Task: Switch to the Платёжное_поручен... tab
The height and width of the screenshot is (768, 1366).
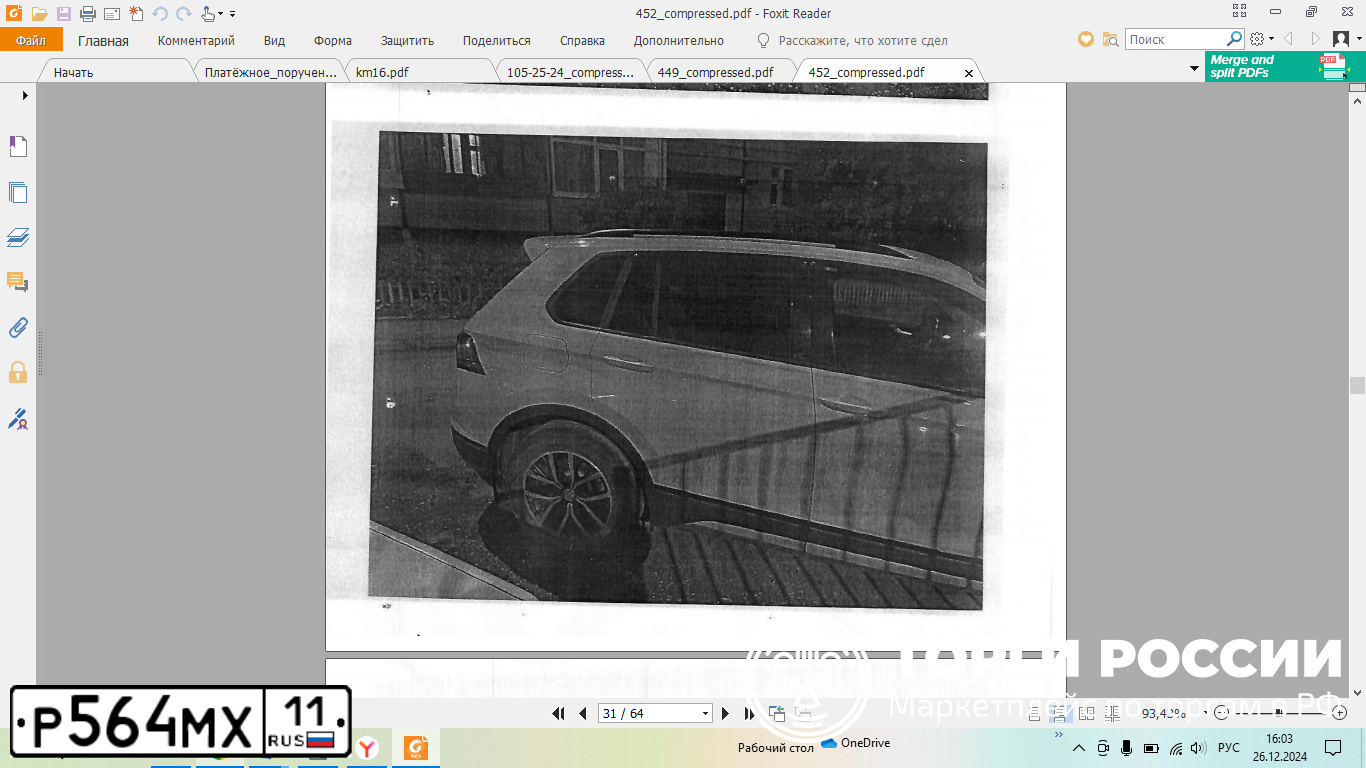Action: (x=268, y=72)
